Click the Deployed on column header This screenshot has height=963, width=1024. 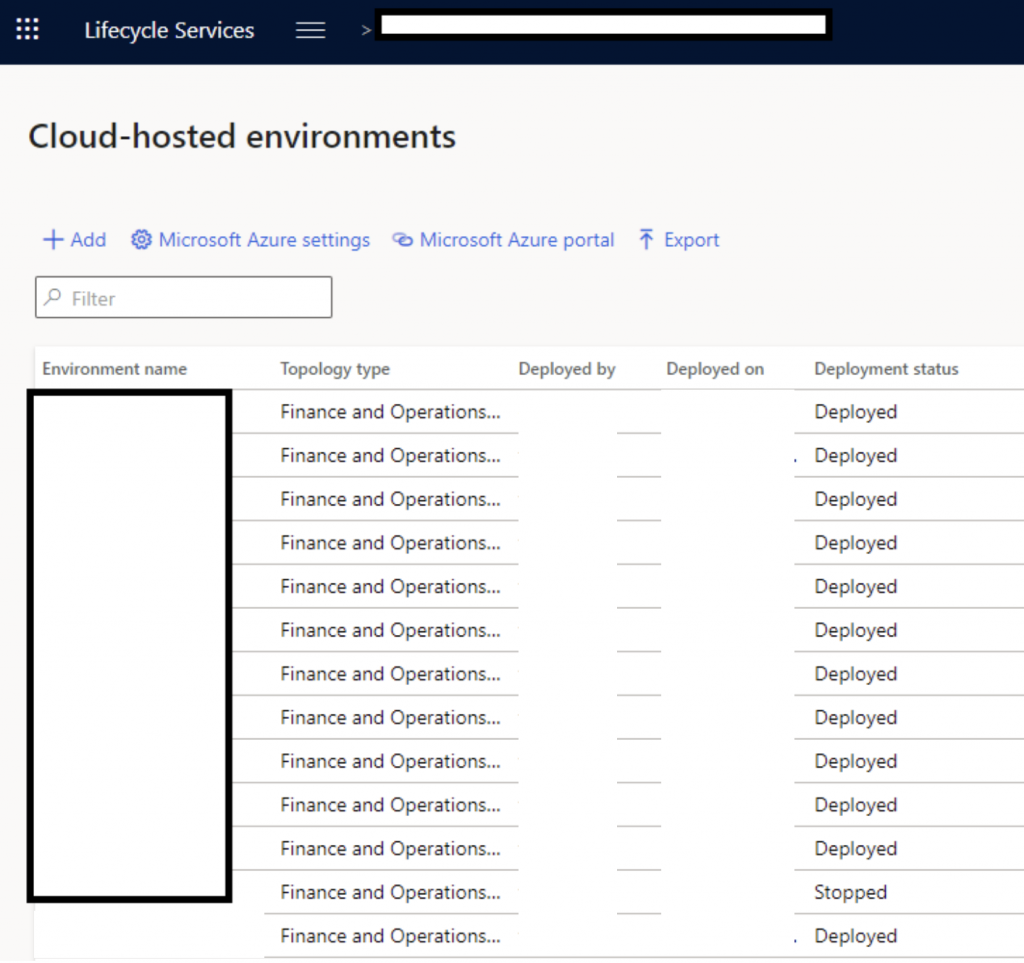click(715, 369)
